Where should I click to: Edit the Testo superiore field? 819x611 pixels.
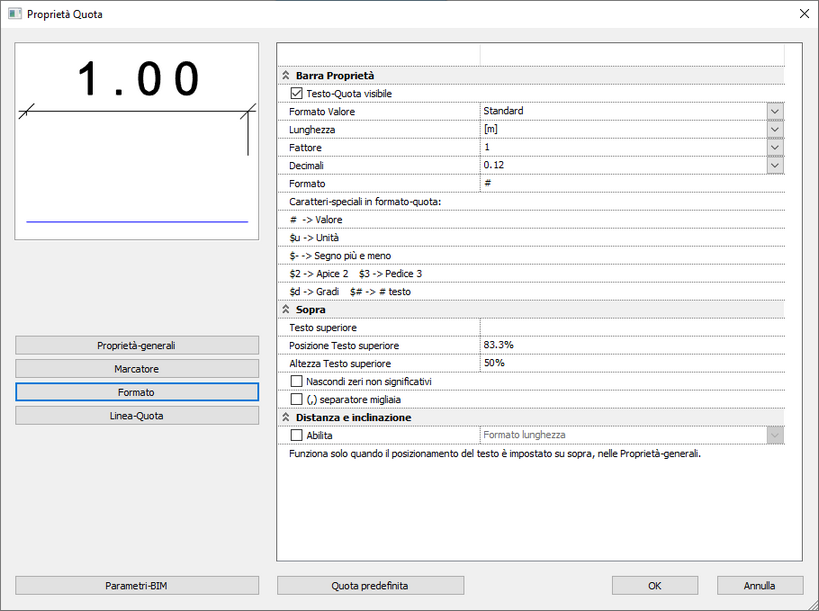pos(632,327)
